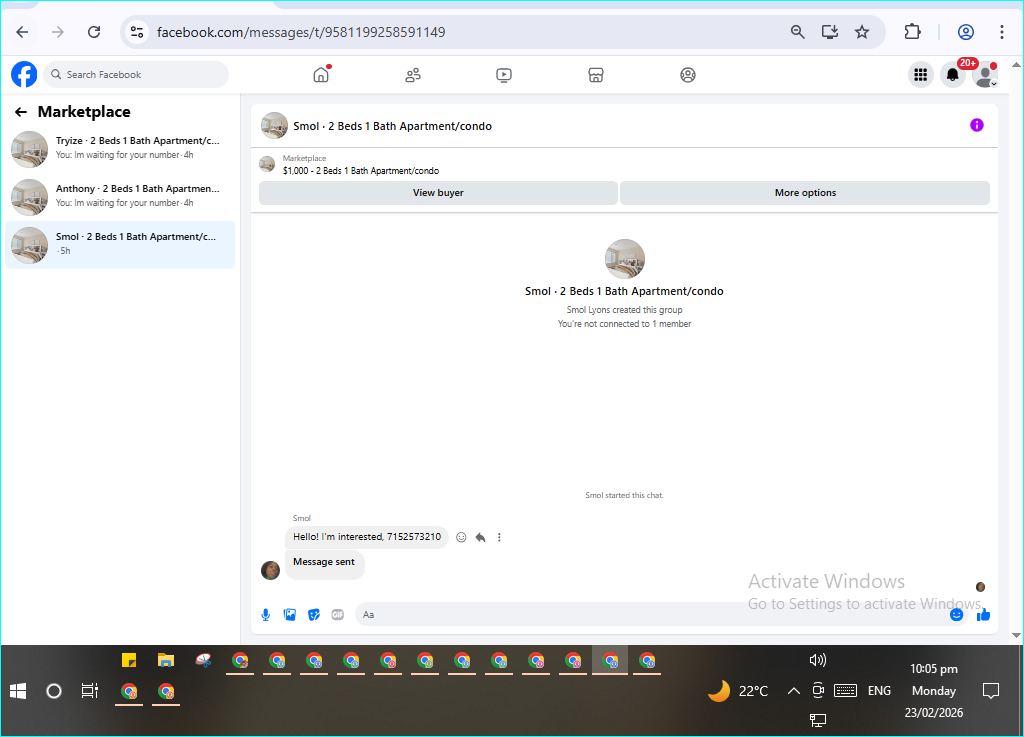Open the Windows Start menu

tap(18, 691)
